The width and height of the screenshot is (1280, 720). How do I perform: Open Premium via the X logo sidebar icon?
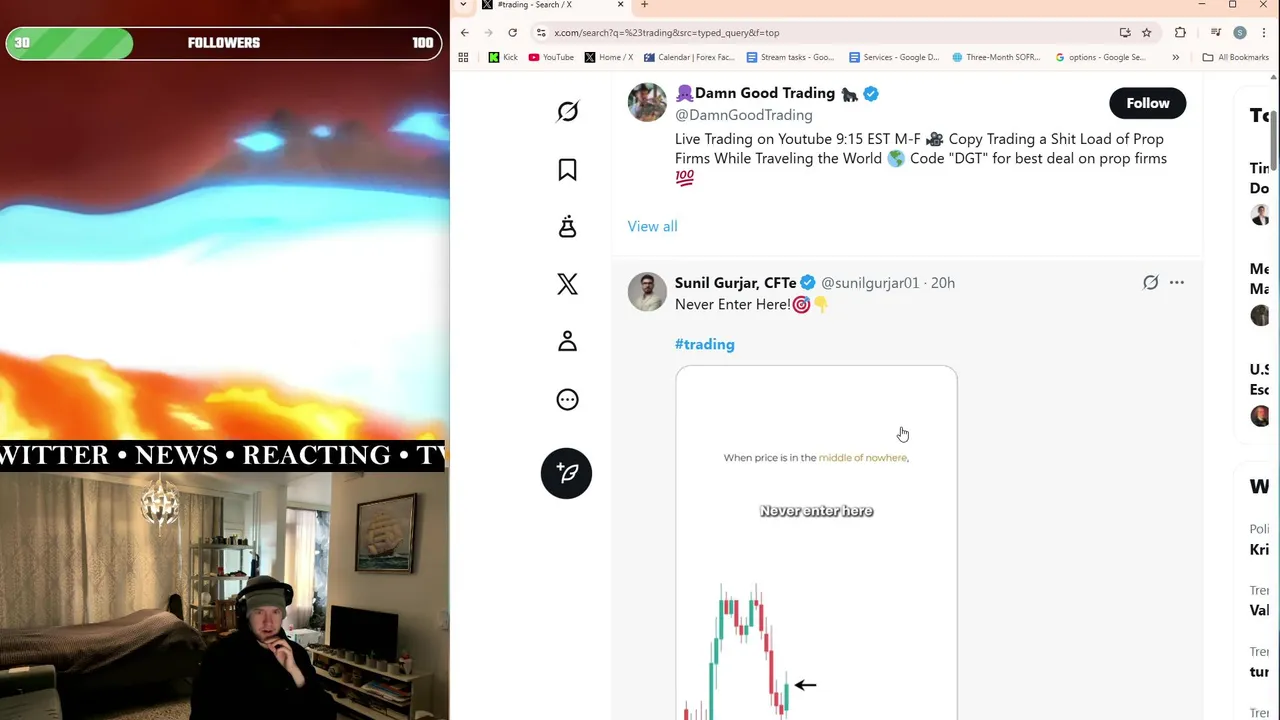point(567,285)
